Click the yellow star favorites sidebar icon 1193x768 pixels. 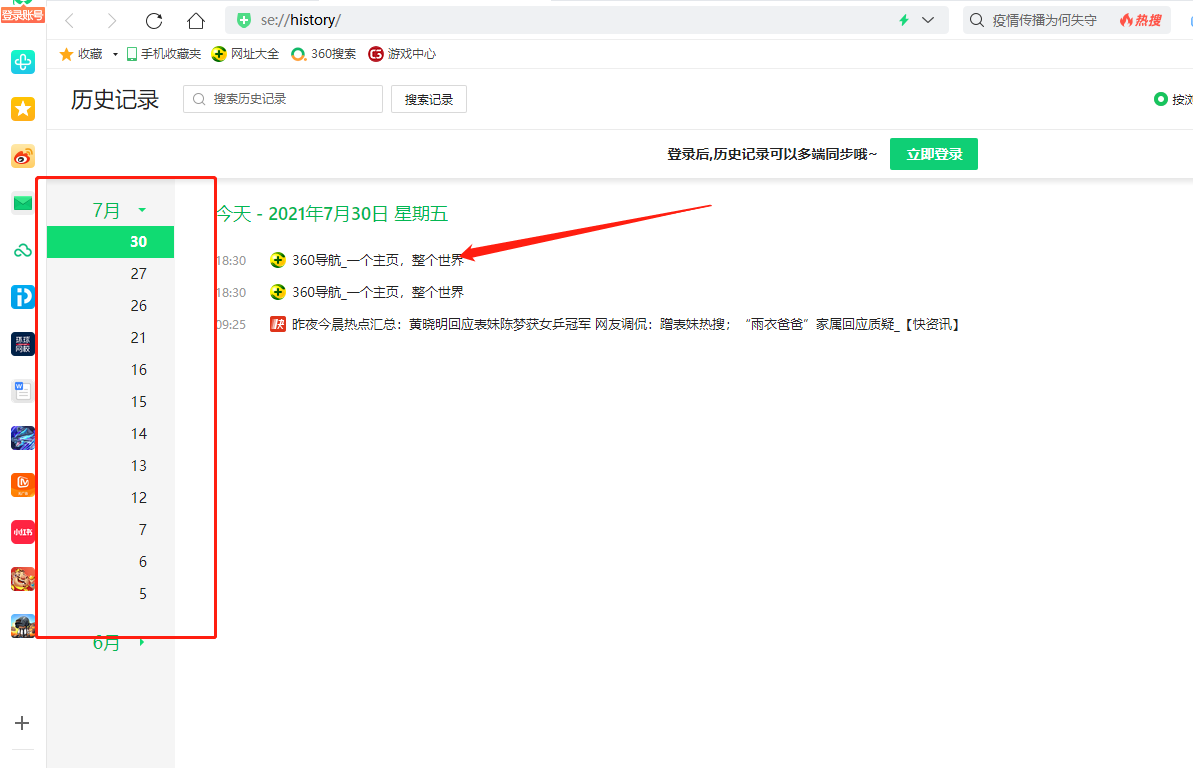(23, 109)
